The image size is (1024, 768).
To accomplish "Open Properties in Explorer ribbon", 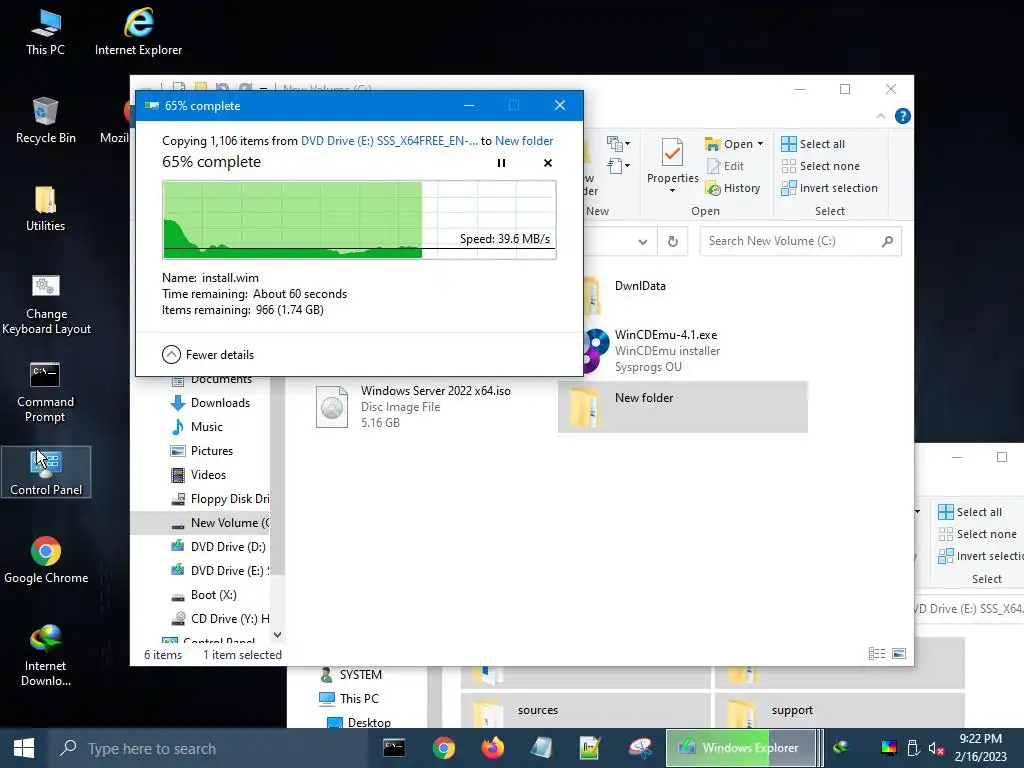I will [x=673, y=166].
